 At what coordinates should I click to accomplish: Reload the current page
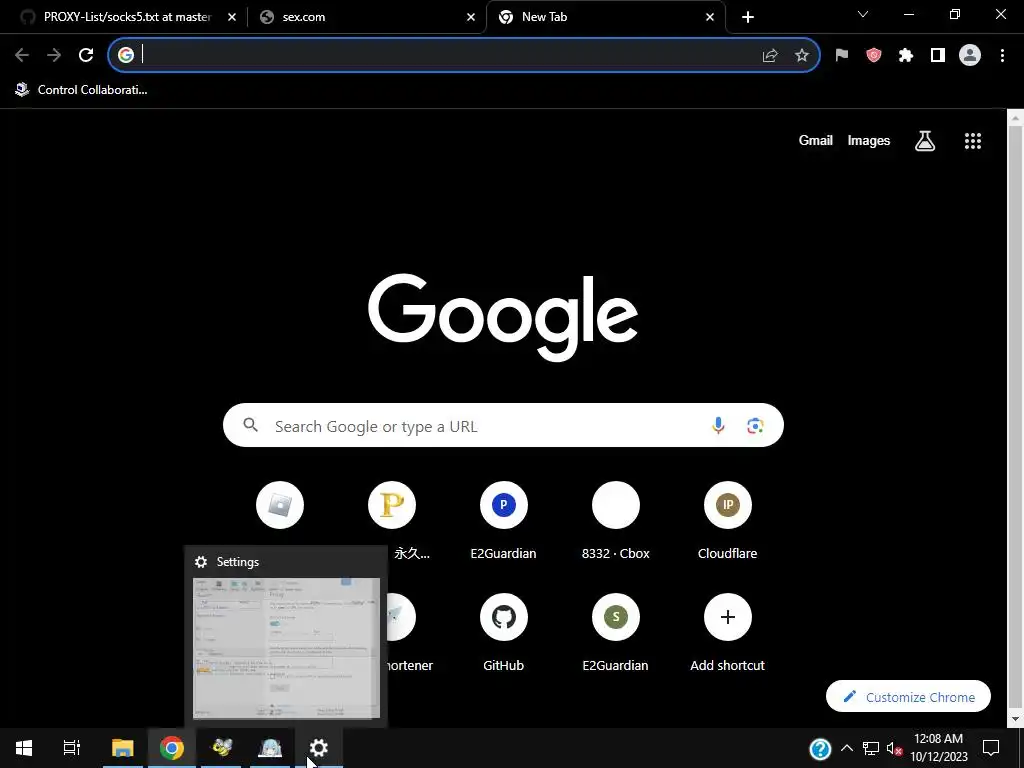click(86, 56)
